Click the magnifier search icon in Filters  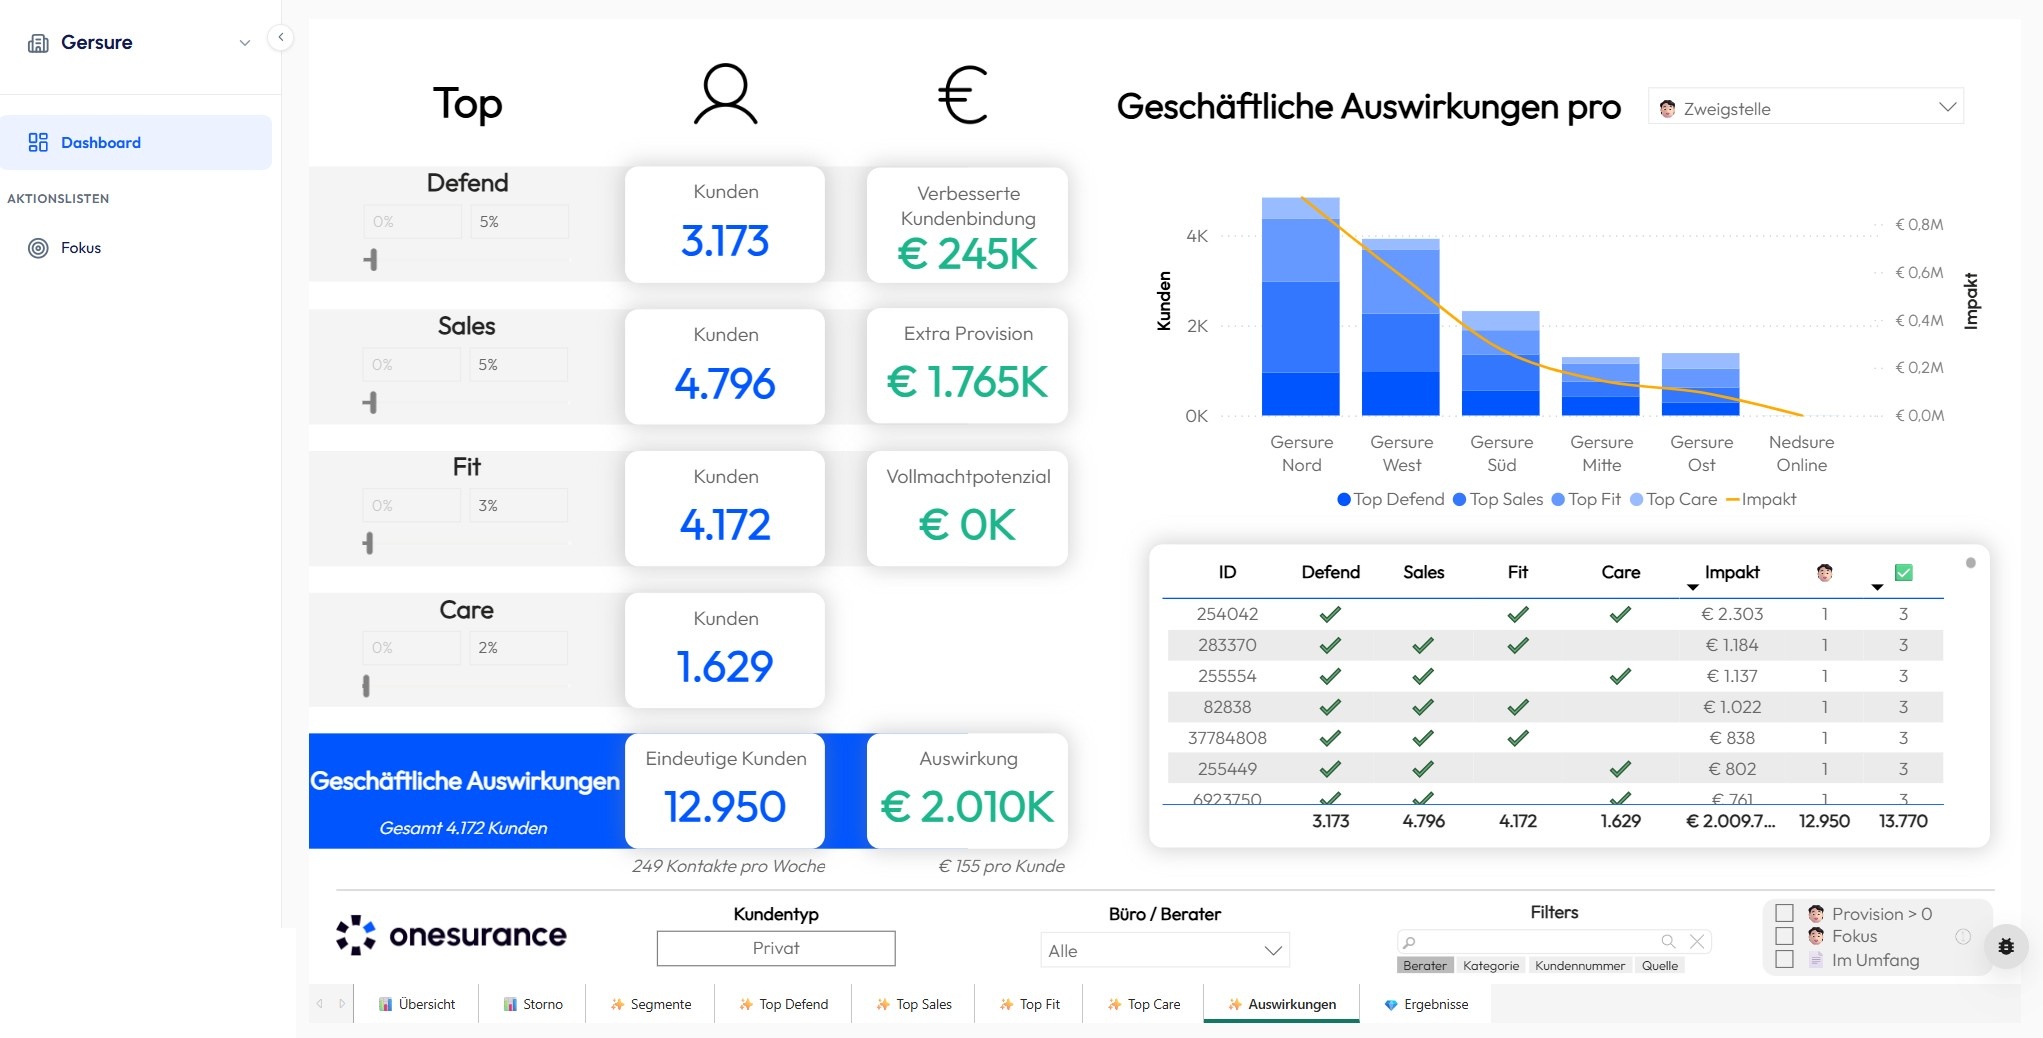pyautogui.click(x=1668, y=941)
